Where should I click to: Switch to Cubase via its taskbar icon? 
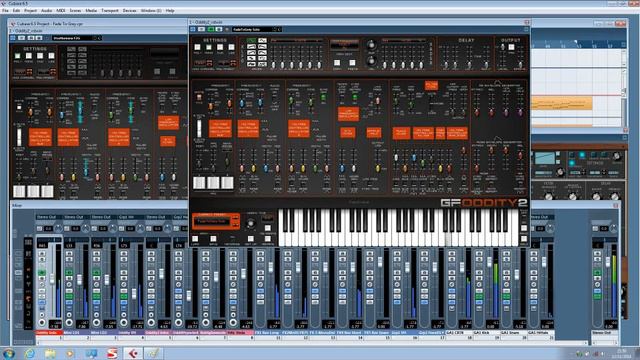point(133,353)
